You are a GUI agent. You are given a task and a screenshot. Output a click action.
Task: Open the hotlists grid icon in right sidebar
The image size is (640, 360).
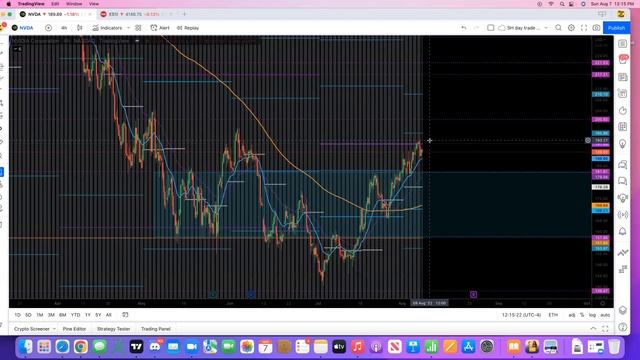coord(622,127)
